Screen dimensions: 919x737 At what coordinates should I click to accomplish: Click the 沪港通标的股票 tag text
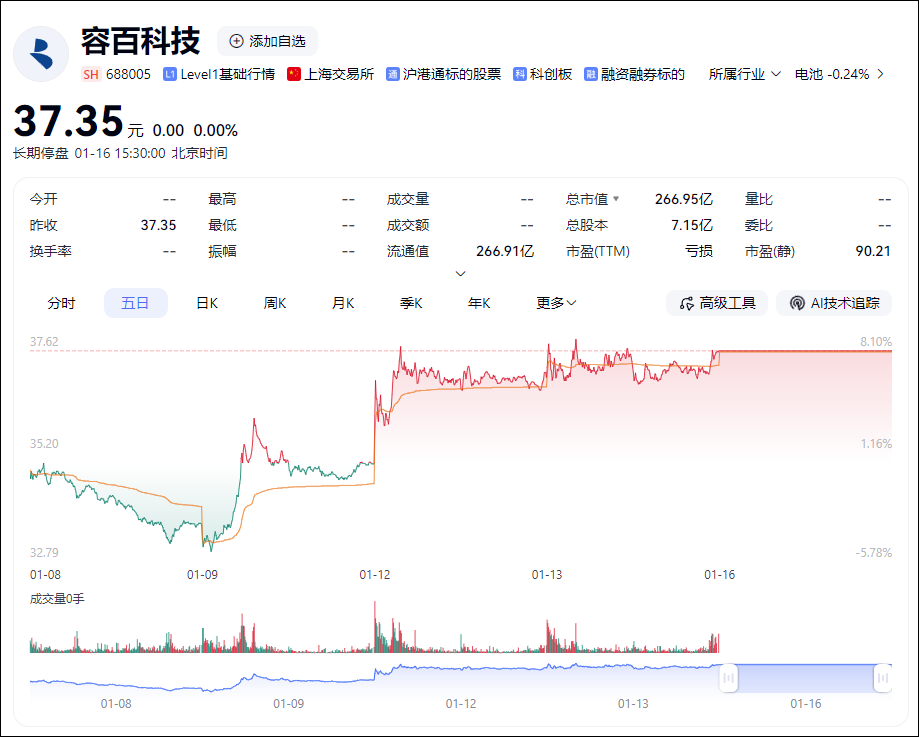(452, 74)
